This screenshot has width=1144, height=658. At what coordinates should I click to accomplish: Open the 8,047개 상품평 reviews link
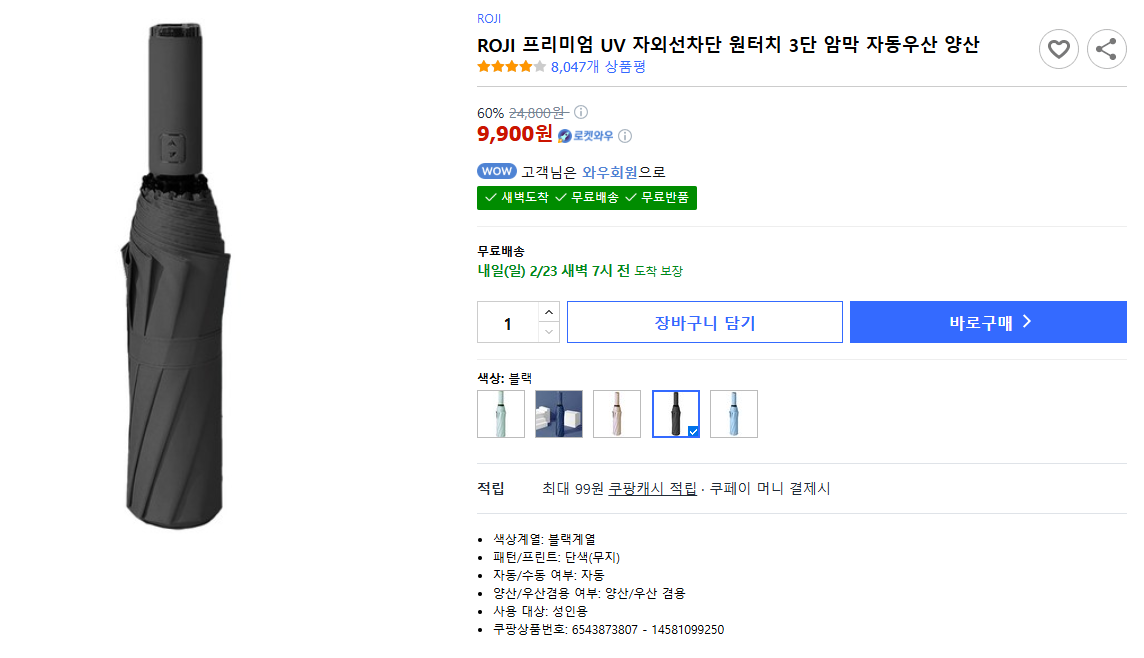coord(598,67)
